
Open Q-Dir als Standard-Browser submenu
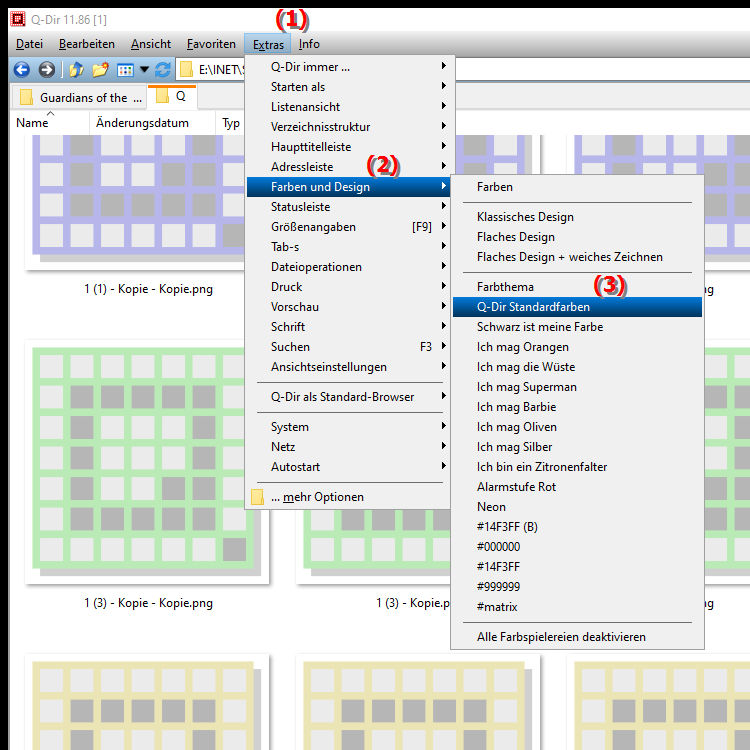click(x=348, y=397)
